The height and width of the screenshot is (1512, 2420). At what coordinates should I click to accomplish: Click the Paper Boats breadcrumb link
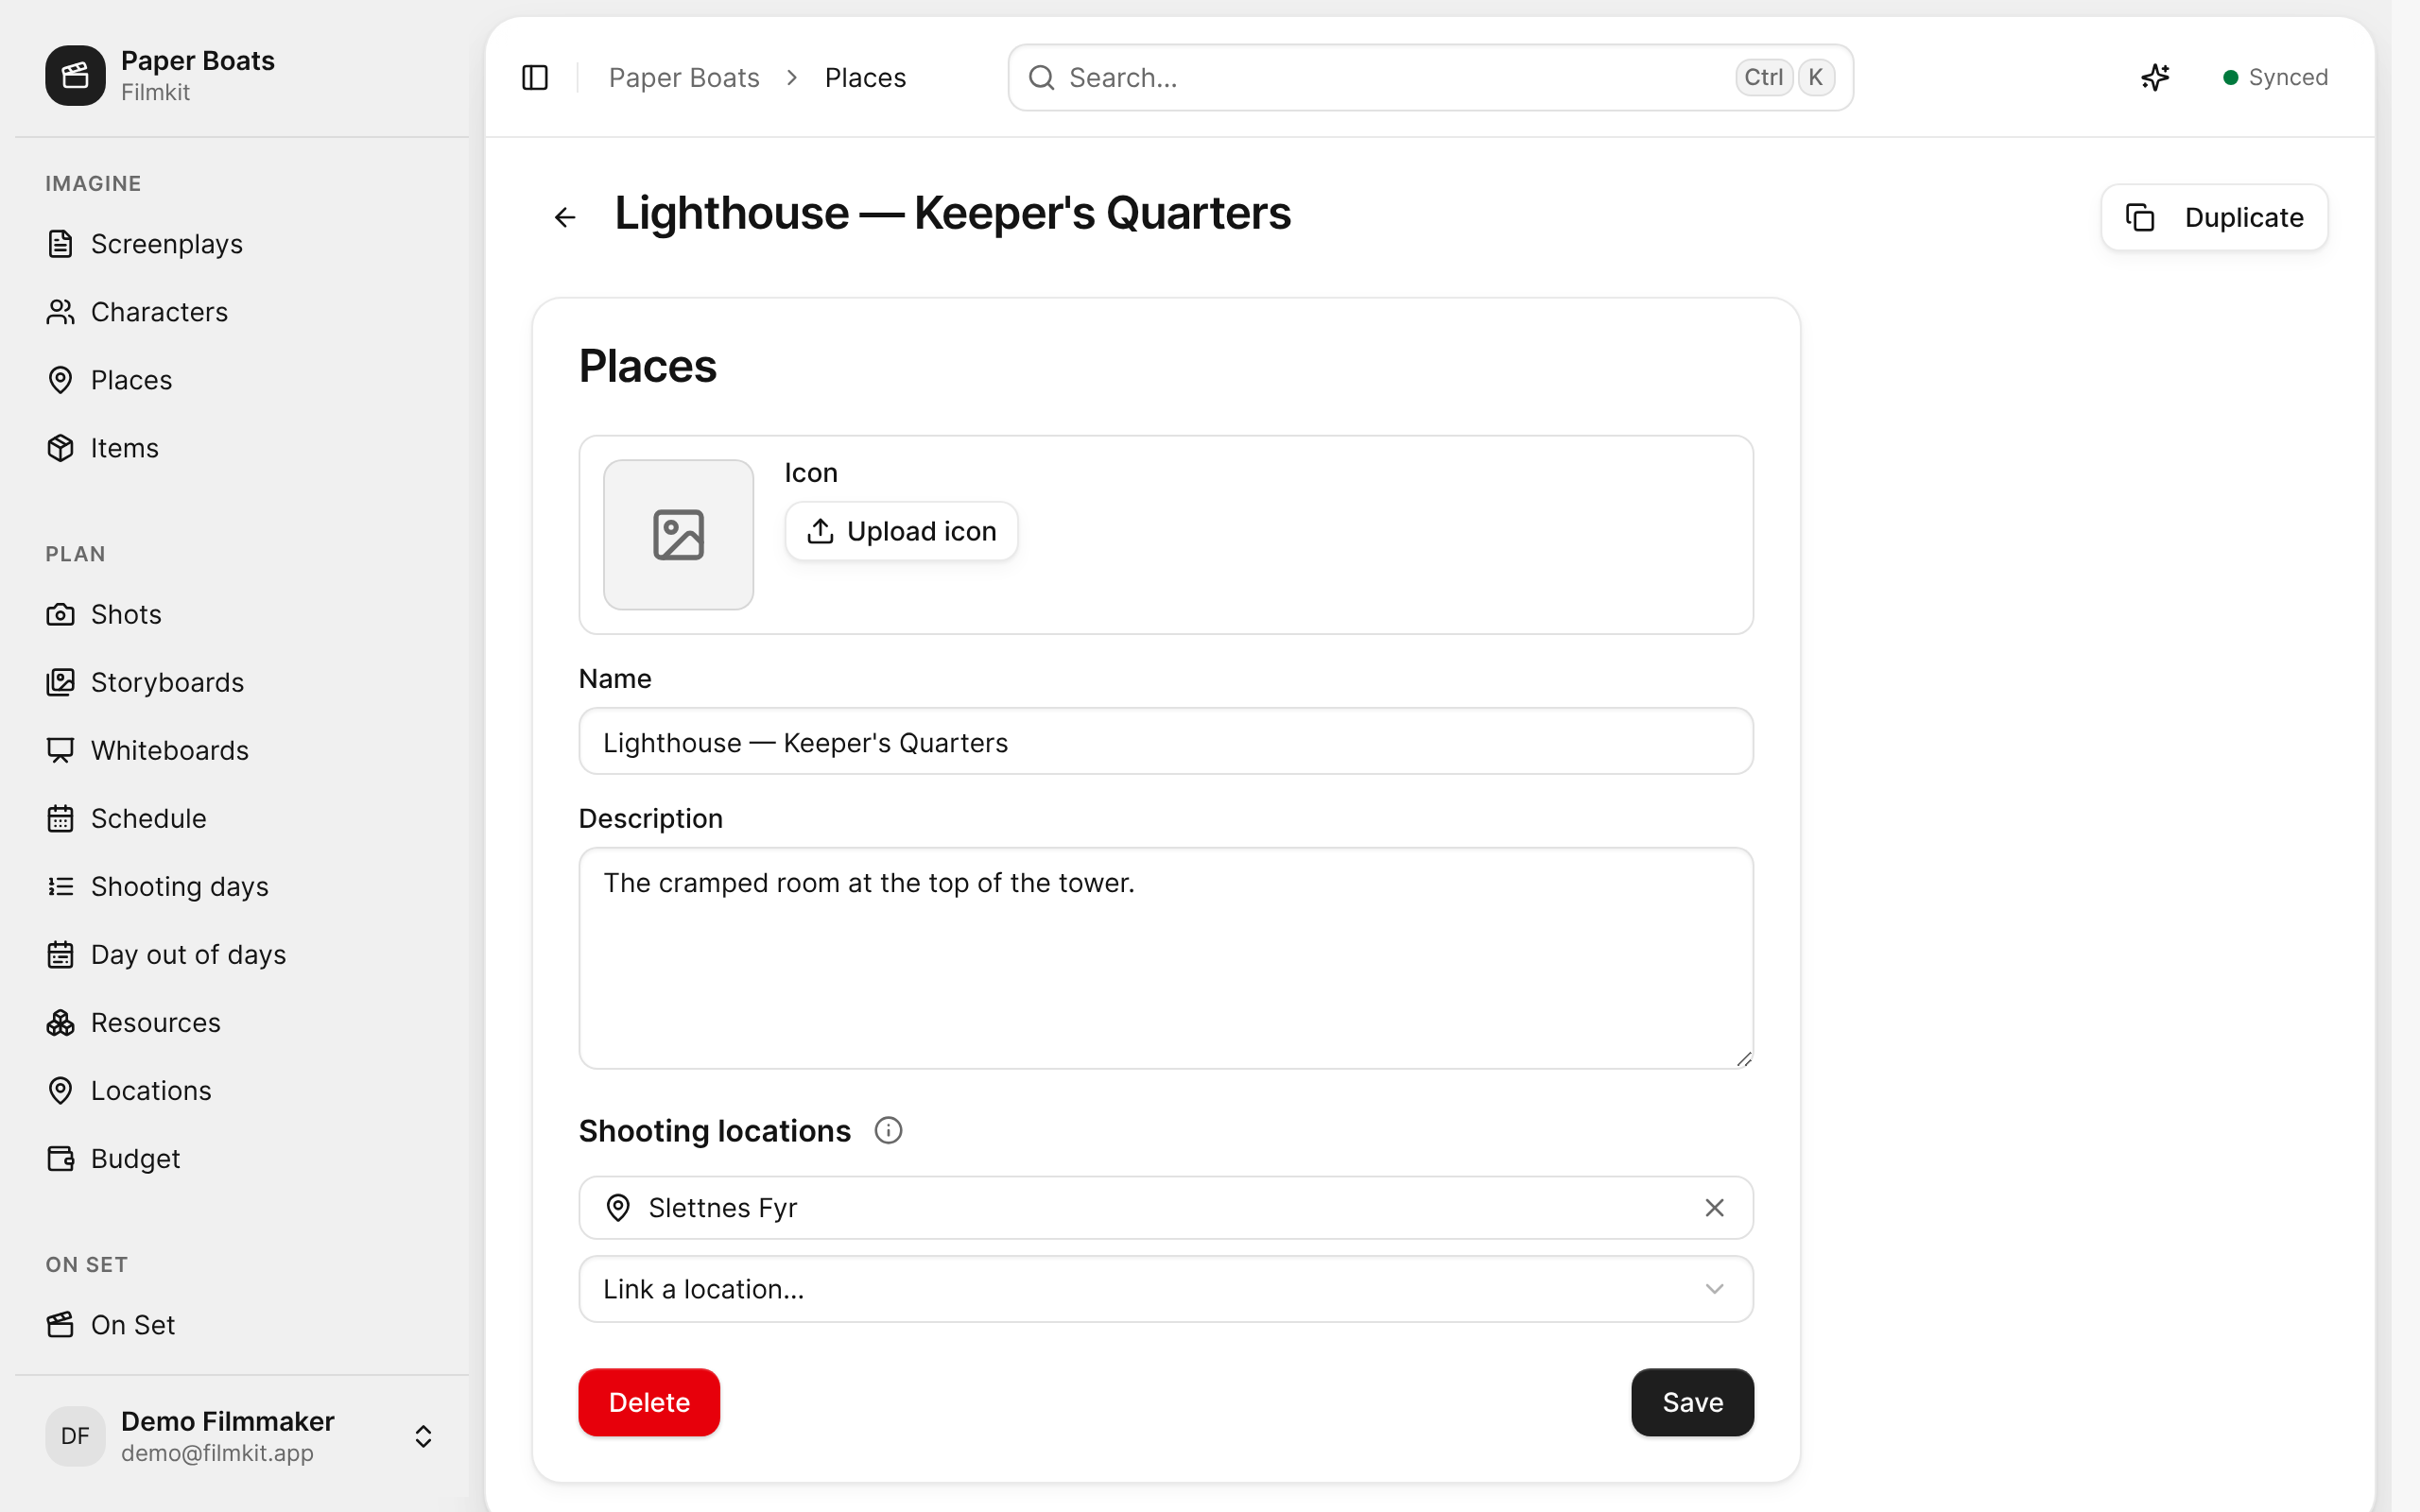684,77
